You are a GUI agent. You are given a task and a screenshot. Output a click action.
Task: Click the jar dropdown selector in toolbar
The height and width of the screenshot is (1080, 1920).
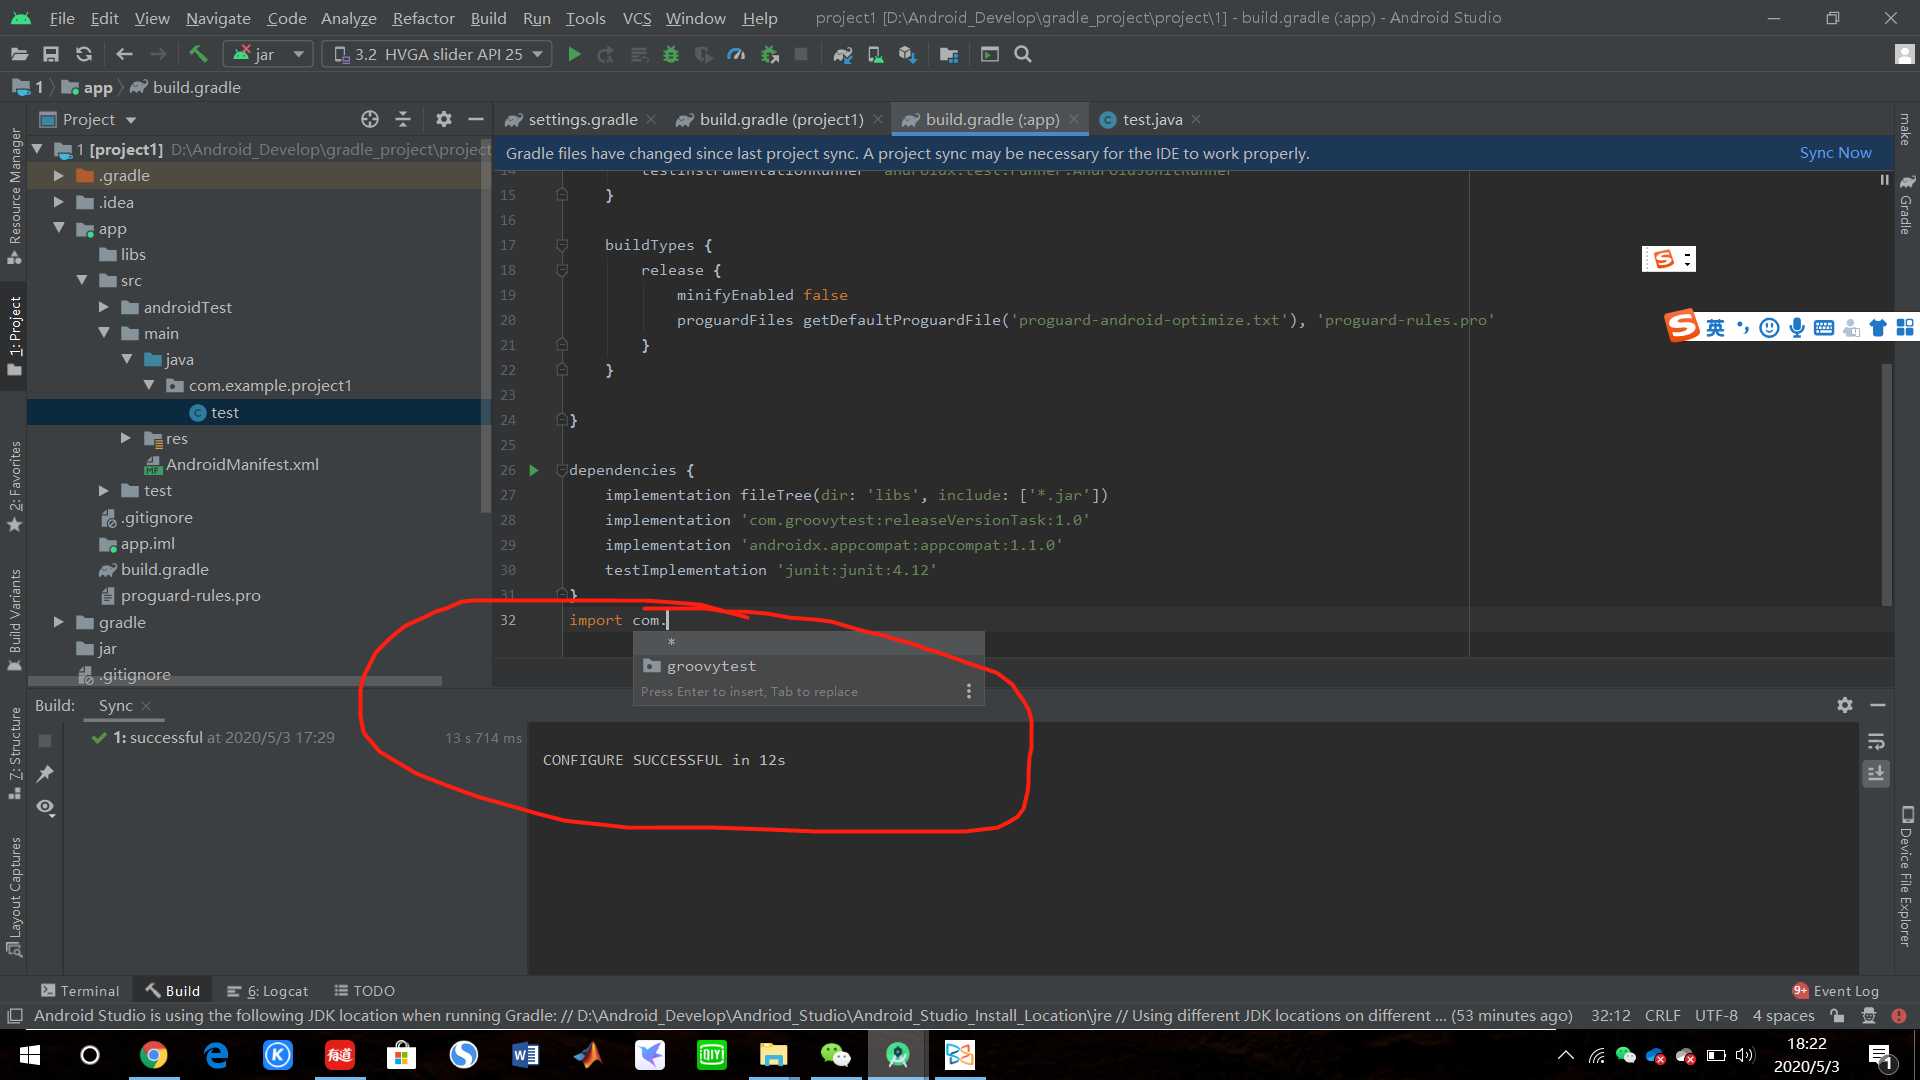click(273, 54)
